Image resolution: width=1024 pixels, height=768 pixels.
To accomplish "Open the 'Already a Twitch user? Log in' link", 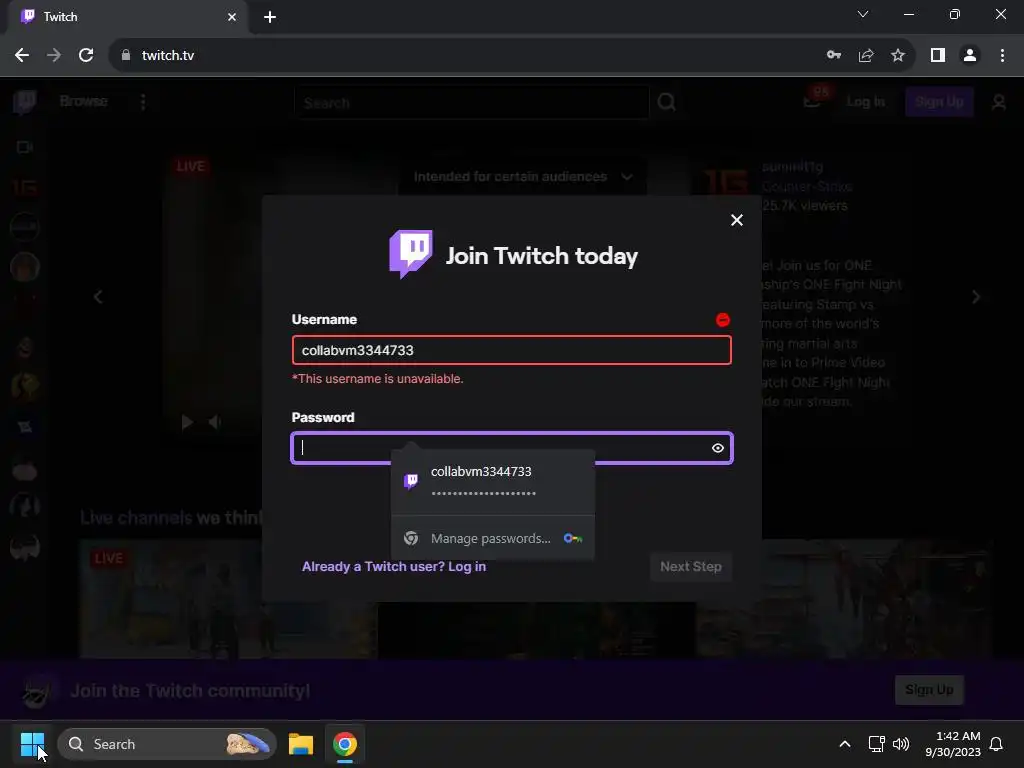I will pyautogui.click(x=394, y=566).
